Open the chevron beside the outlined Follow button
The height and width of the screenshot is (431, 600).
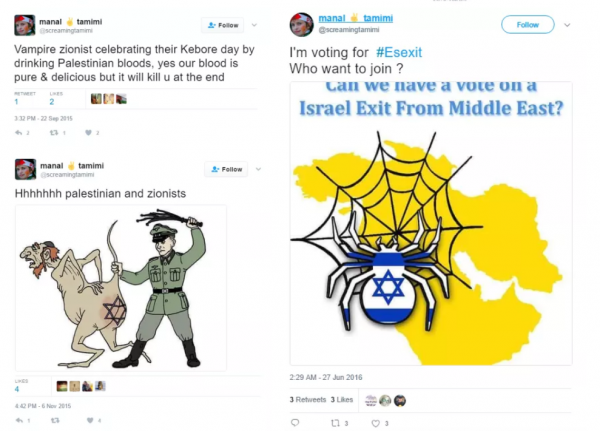[567, 25]
